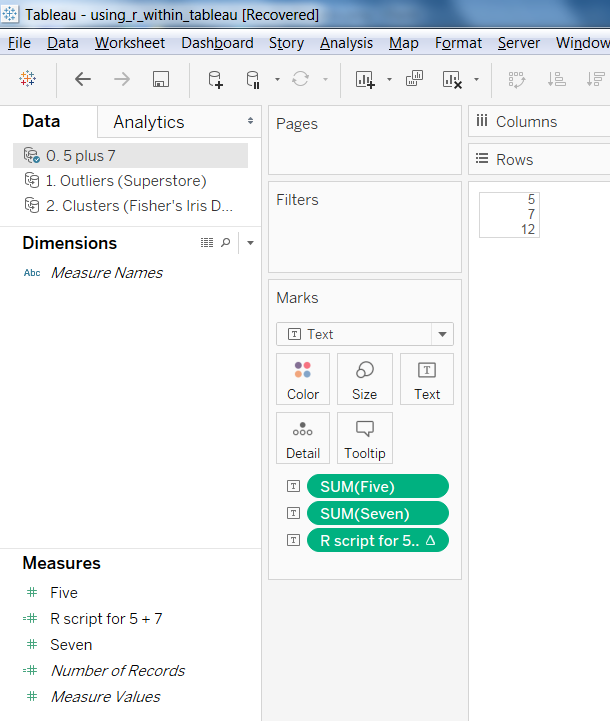610x721 pixels.
Task: Switch to the Data pane tab
Action: (41, 121)
